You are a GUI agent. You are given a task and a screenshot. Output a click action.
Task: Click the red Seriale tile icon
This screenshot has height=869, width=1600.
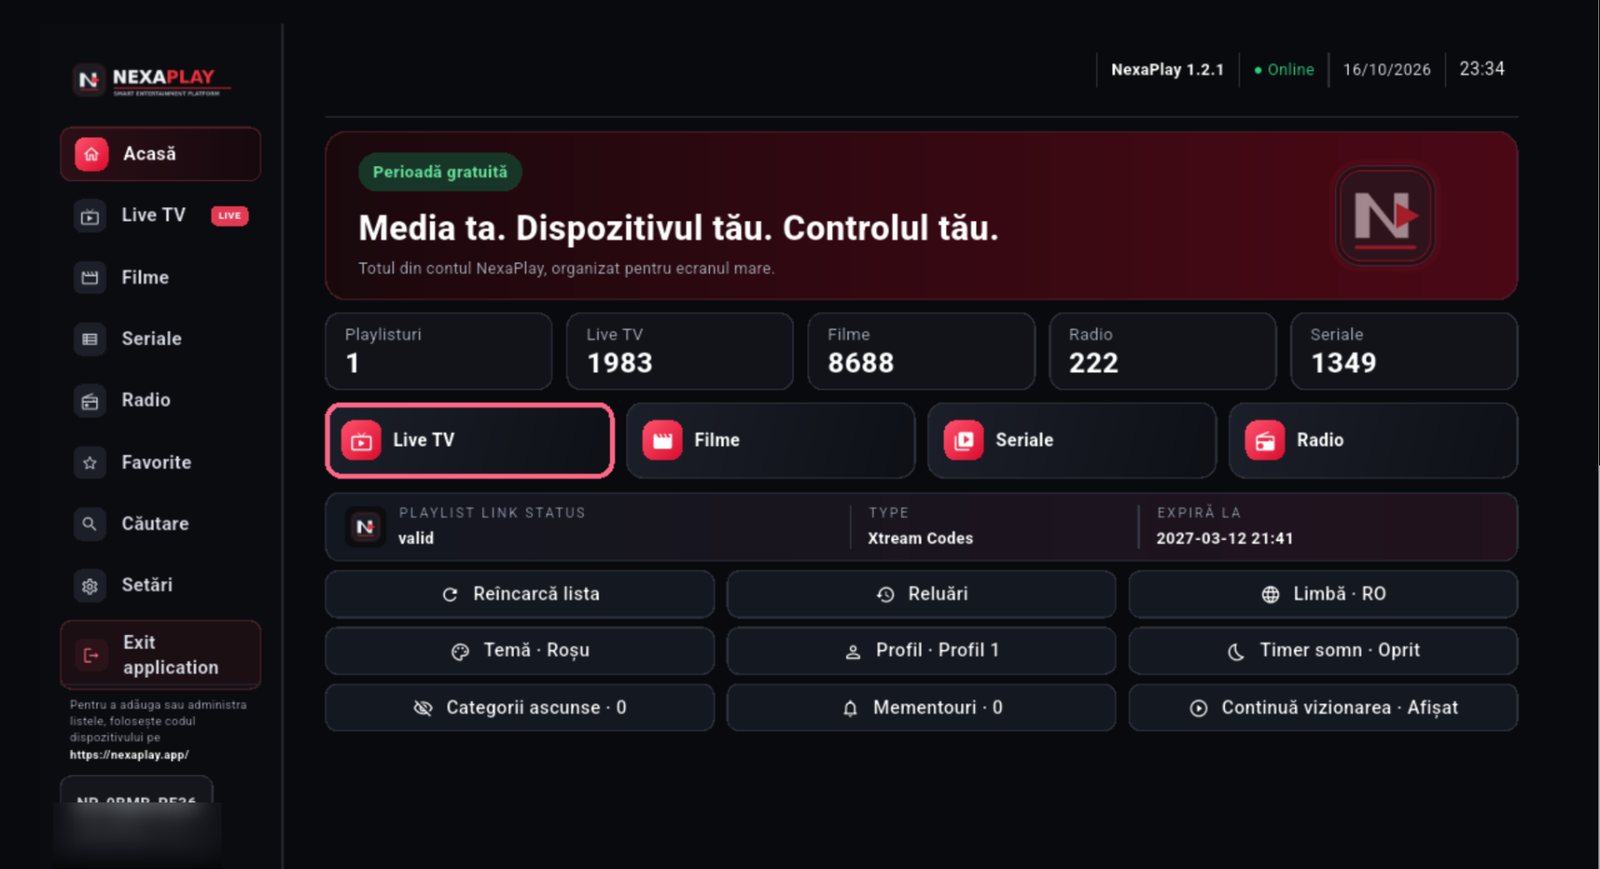tap(963, 441)
